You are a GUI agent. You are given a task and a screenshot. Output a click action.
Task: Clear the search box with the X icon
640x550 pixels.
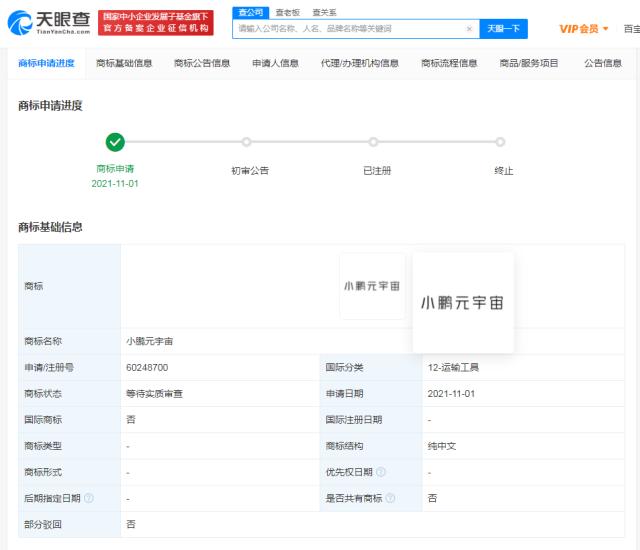(469, 29)
